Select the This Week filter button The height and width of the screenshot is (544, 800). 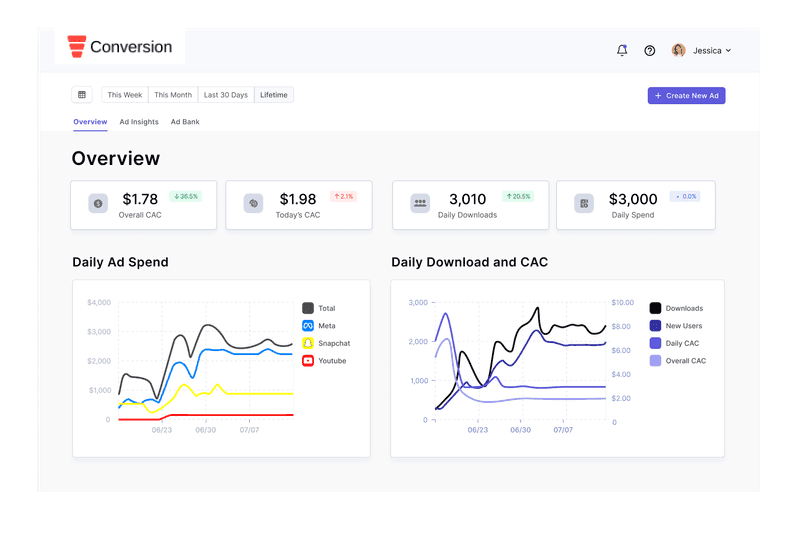point(124,95)
